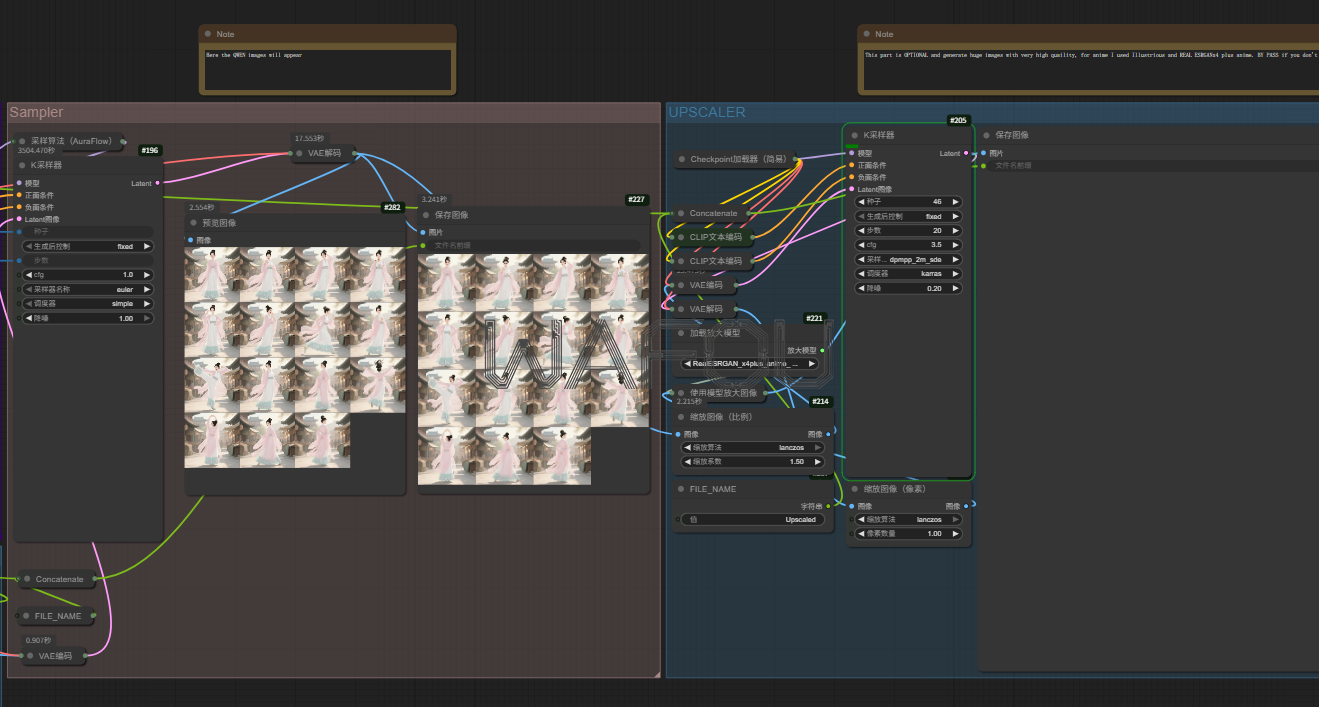Increase the 步数 value with right arrow
The image size is (1319, 707).
955,230
